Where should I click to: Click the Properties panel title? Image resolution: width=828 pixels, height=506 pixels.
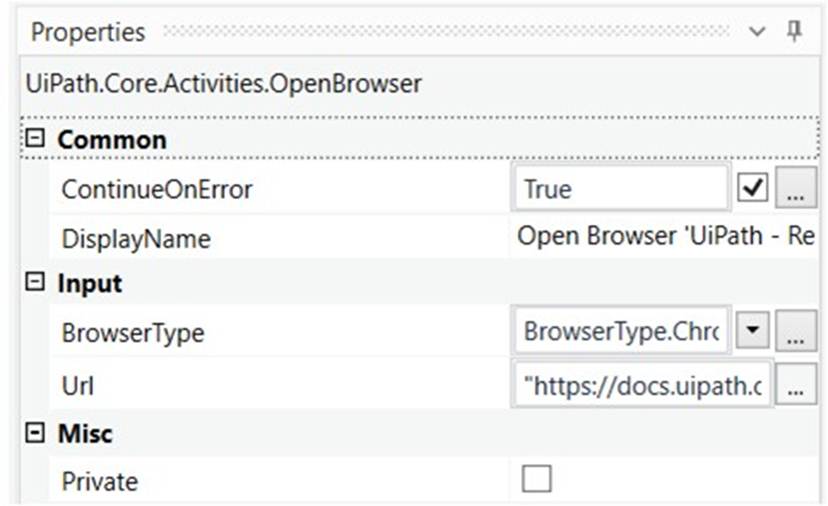tap(88, 32)
